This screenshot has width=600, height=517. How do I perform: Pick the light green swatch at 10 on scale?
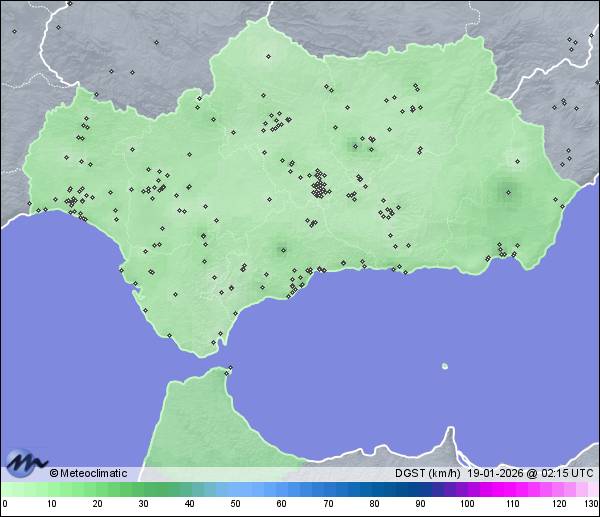coord(51,489)
